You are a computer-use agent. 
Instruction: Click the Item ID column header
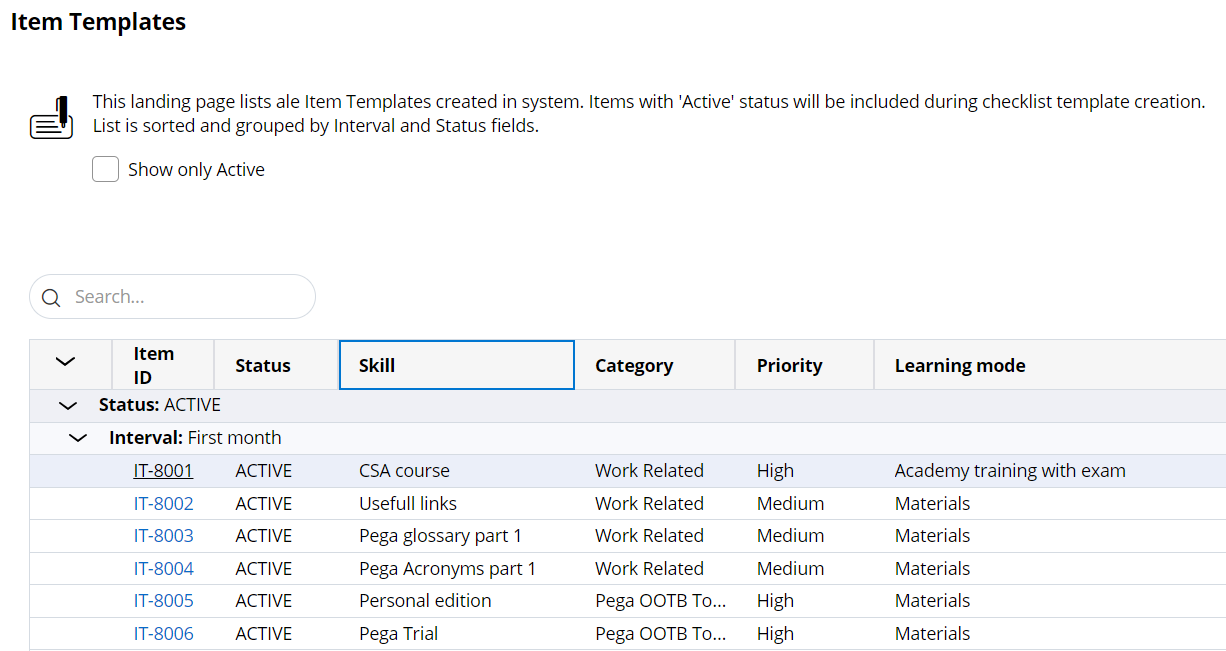coord(154,365)
